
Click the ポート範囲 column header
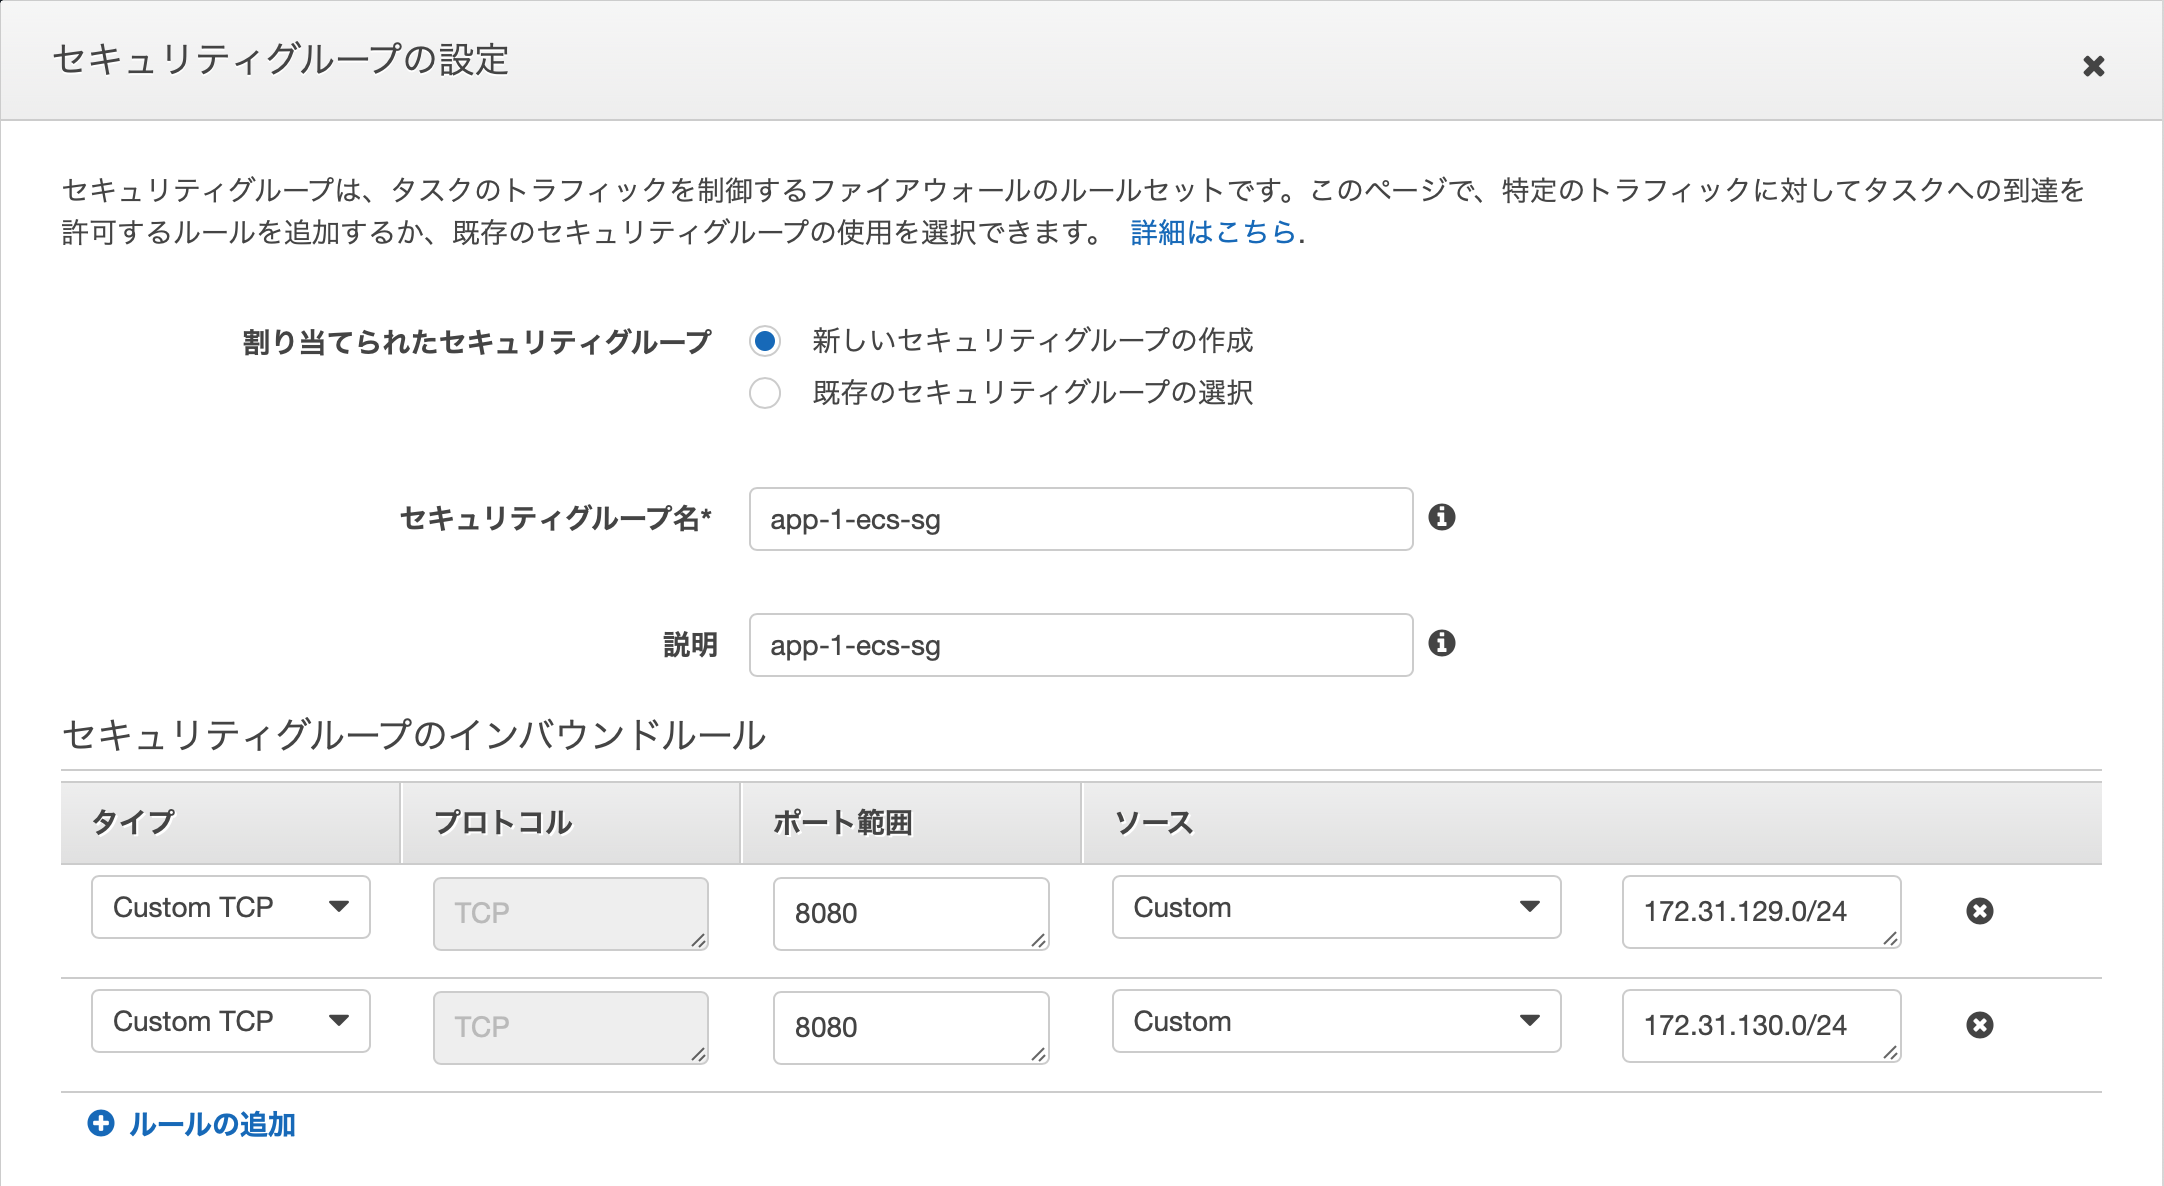pos(845,822)
